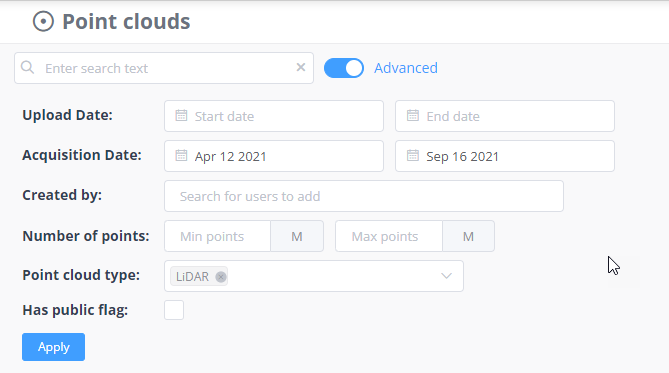
Task: Click the search magnifier icon
Action: [x=27, y=67]
